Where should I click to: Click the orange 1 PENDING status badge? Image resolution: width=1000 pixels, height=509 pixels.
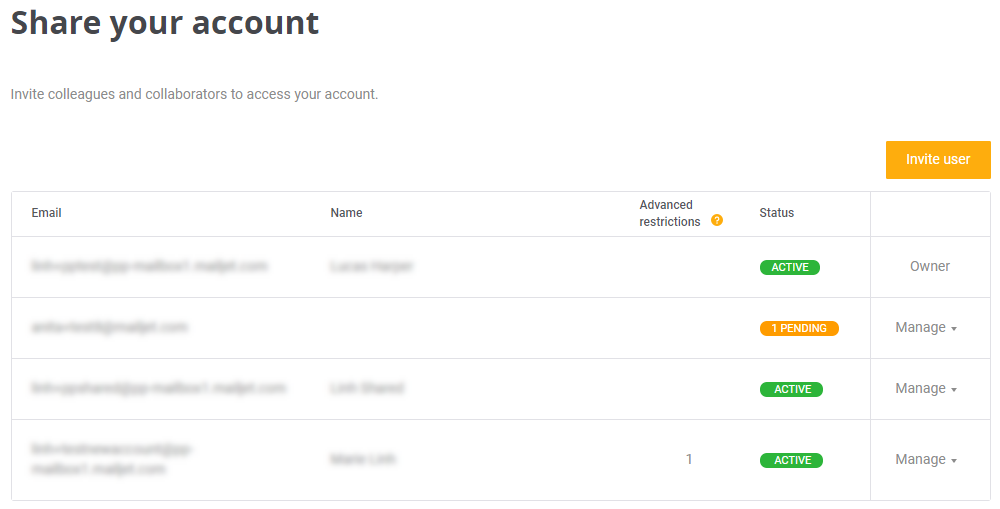pos(799,328)
